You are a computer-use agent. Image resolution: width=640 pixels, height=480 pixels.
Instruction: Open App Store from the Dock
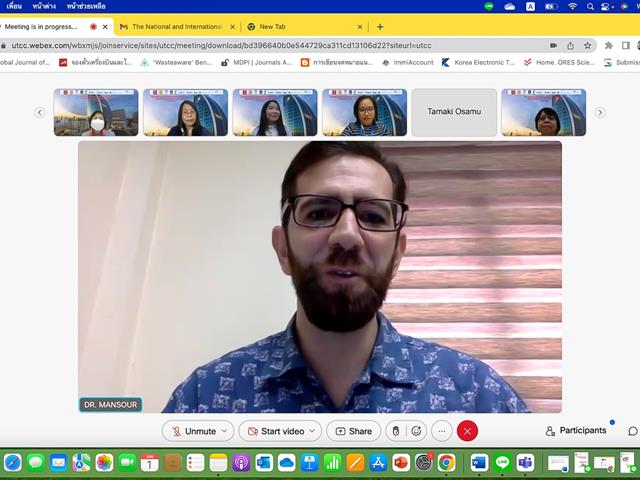(378, 463)
